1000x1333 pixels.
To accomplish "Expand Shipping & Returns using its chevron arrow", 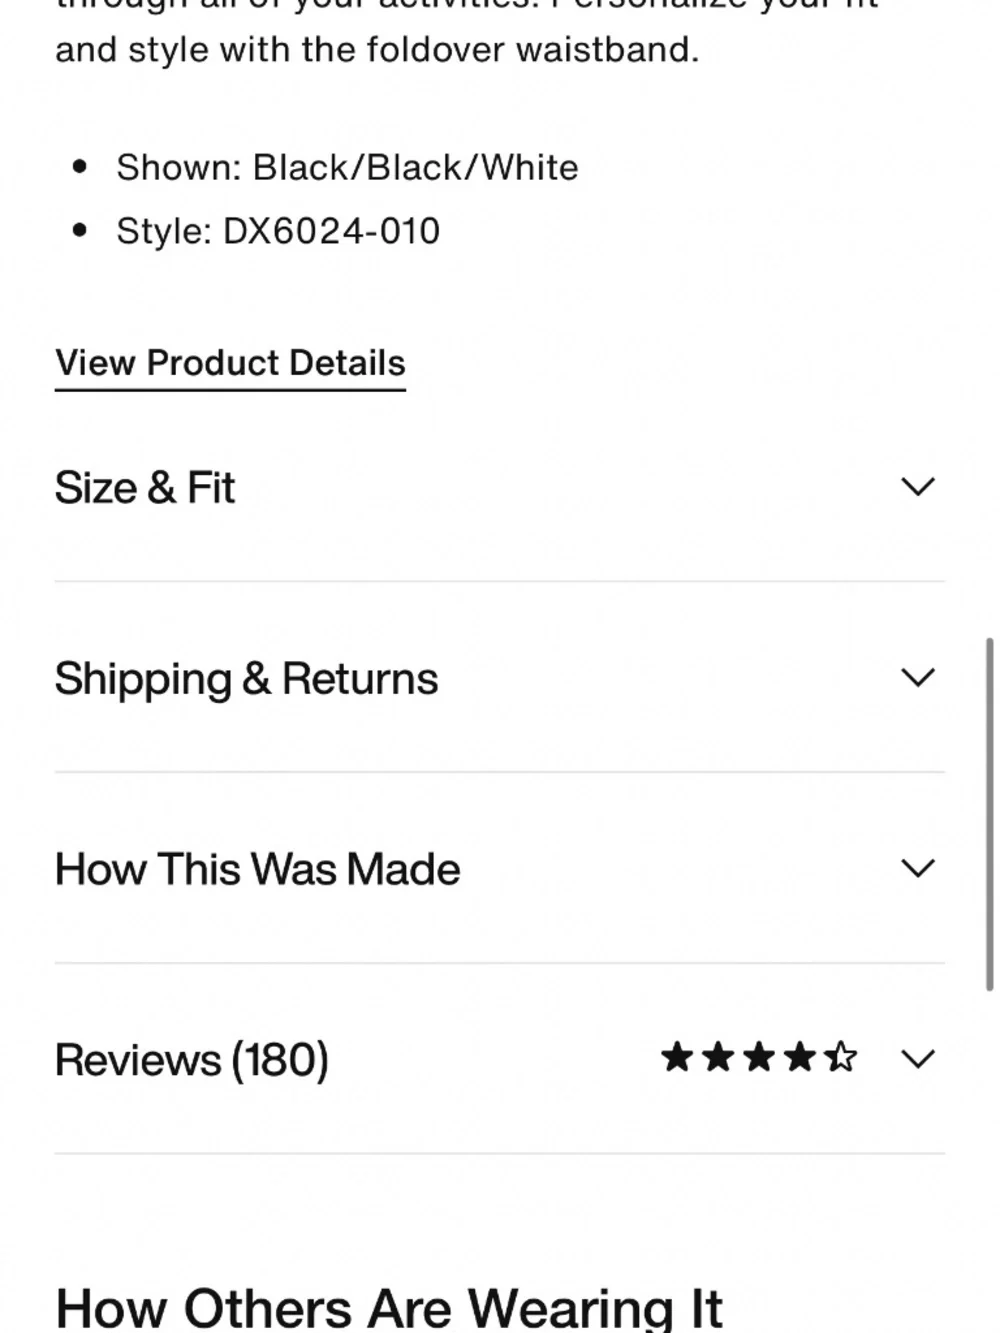I will tap(917, 677).
